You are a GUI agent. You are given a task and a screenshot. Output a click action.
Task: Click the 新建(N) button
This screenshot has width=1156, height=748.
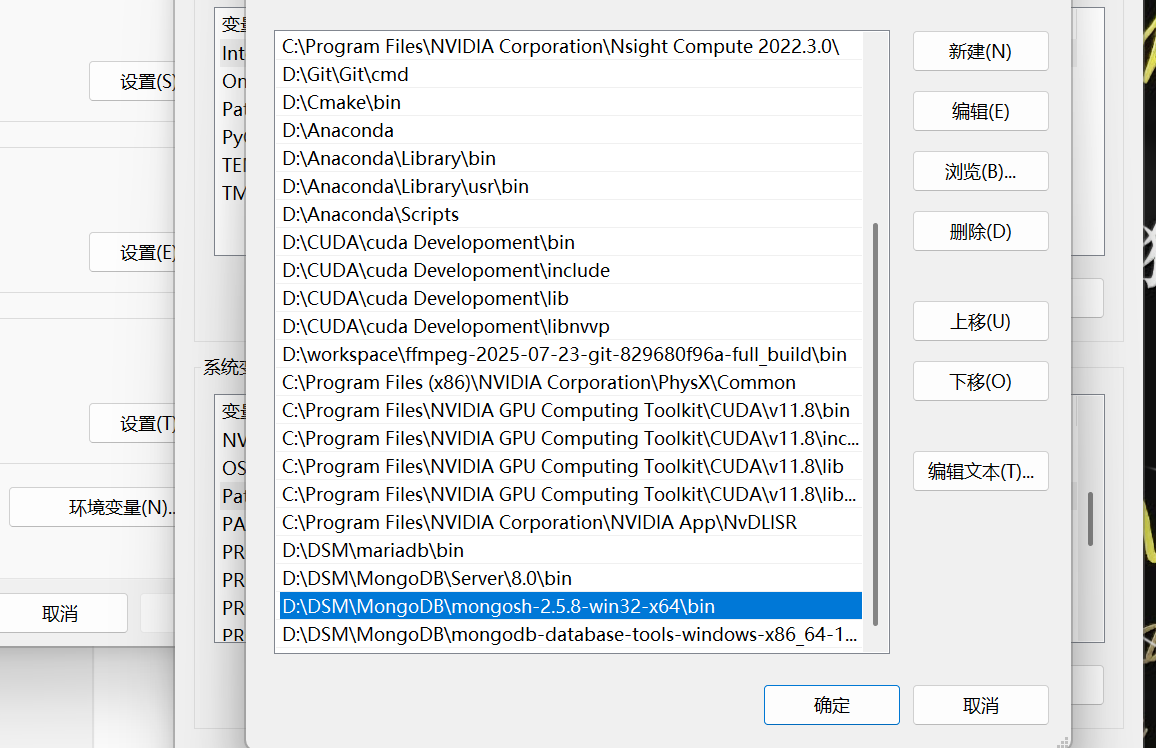(x=980, y=51)
